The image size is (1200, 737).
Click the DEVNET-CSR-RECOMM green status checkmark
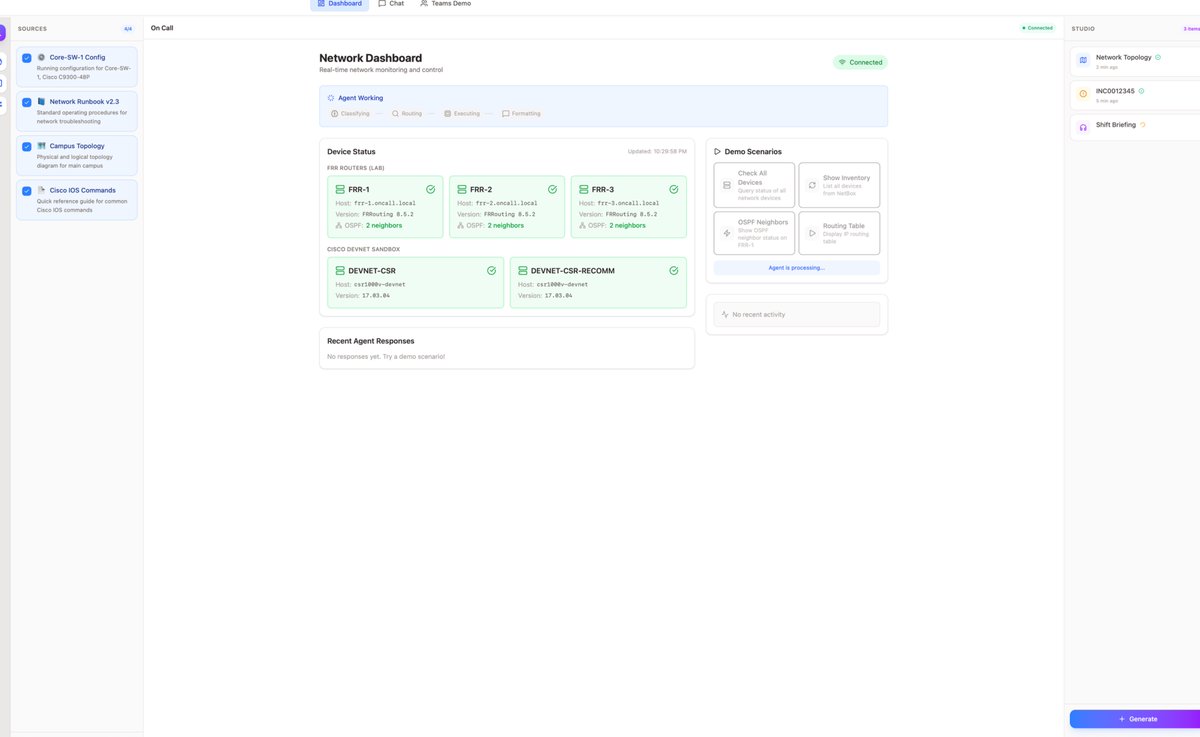(x=674, y=270)
